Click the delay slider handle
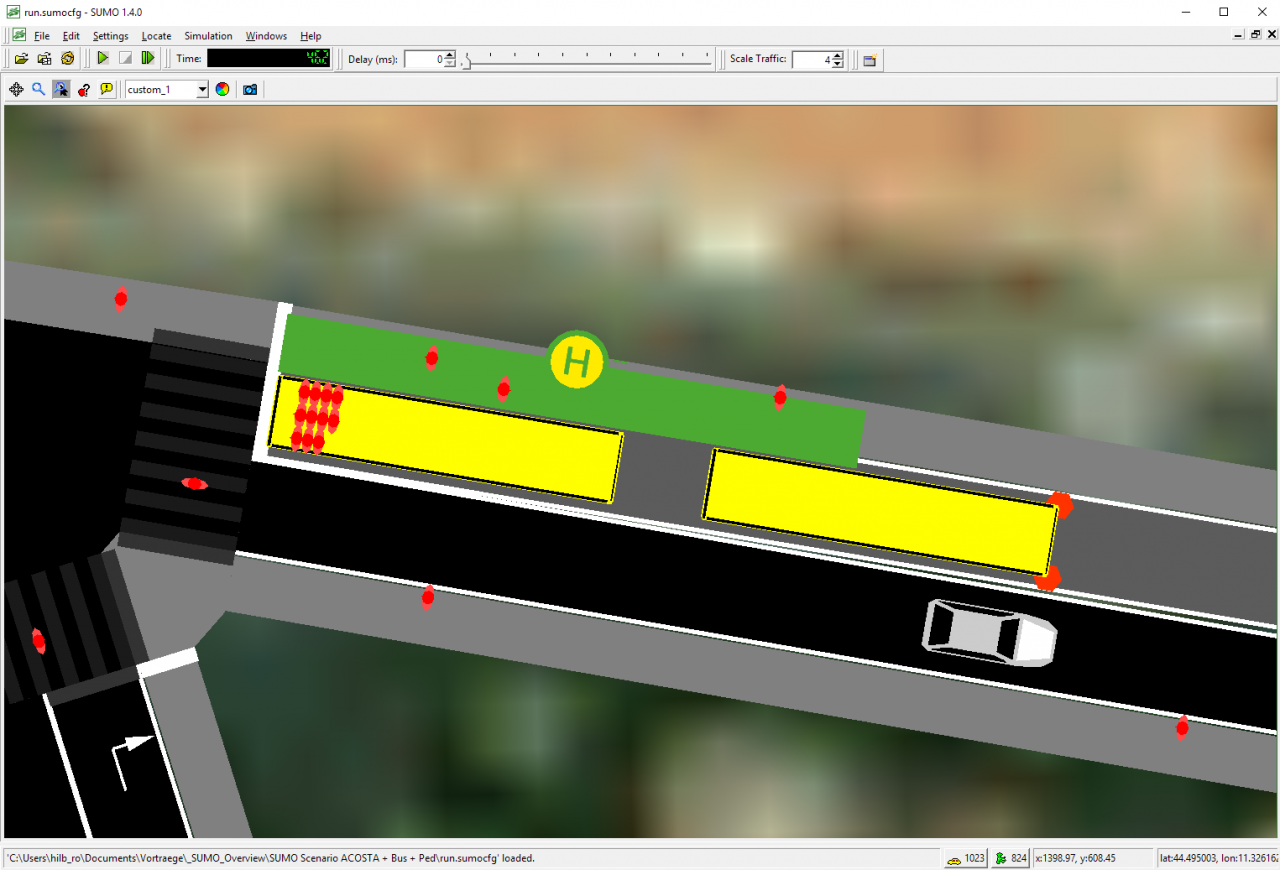 [x=465, y=60]
